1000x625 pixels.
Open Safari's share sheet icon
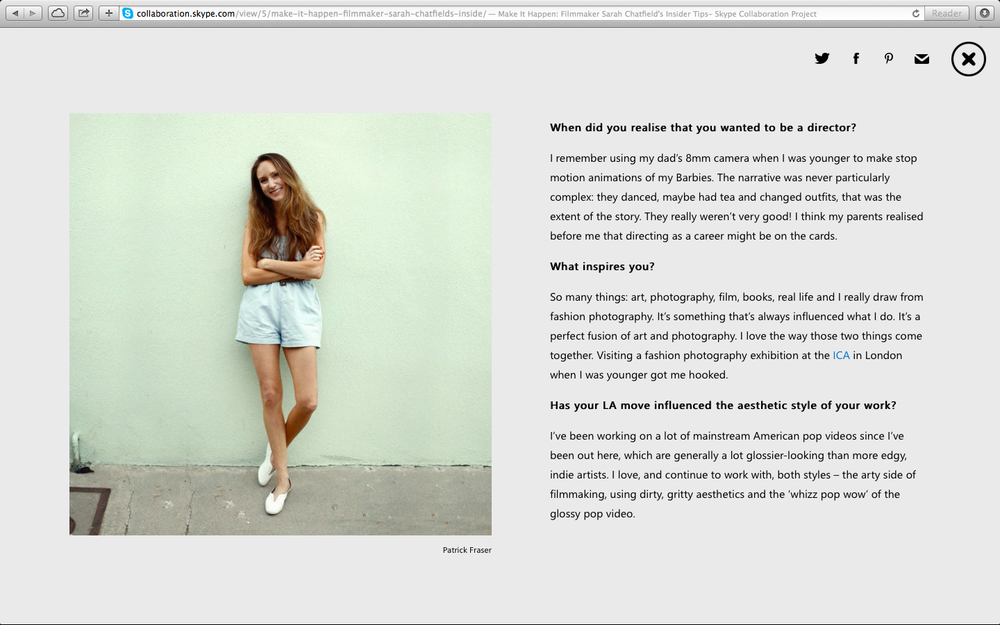click(x=84, y=13)
